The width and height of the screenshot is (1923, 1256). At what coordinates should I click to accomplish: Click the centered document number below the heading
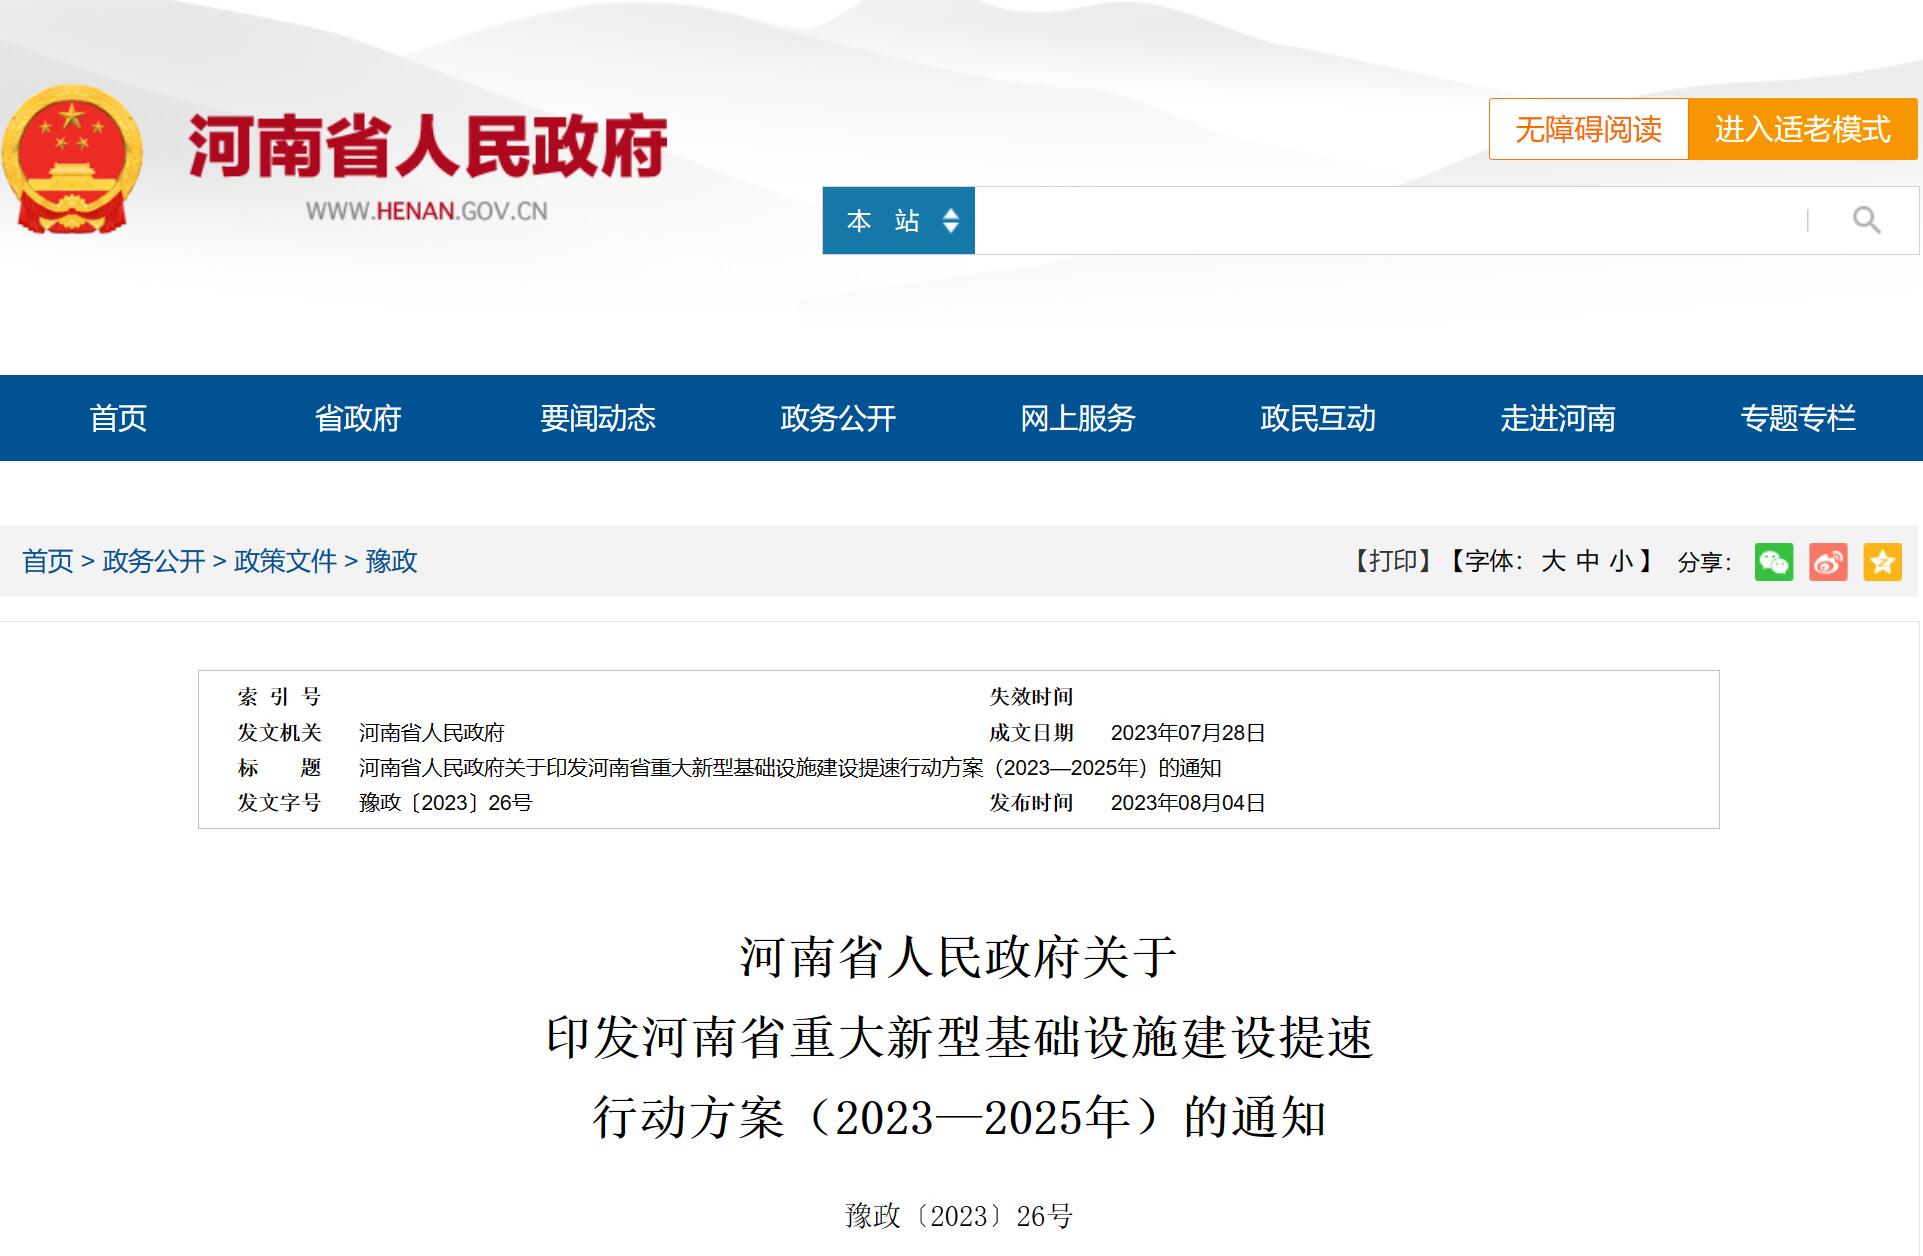coord(959,1216)
